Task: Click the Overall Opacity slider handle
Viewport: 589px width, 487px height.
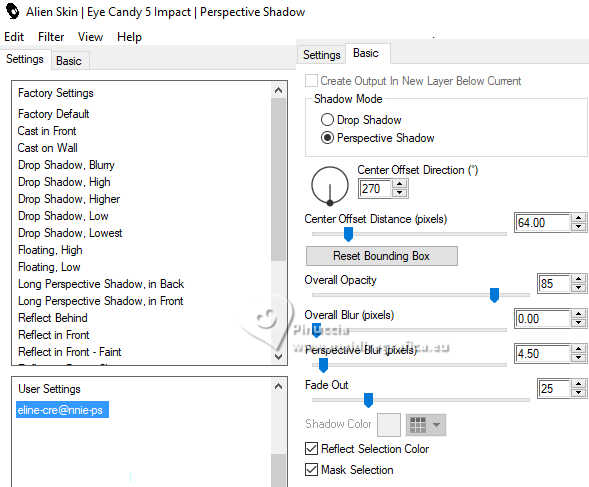Action: click(494, 295)
